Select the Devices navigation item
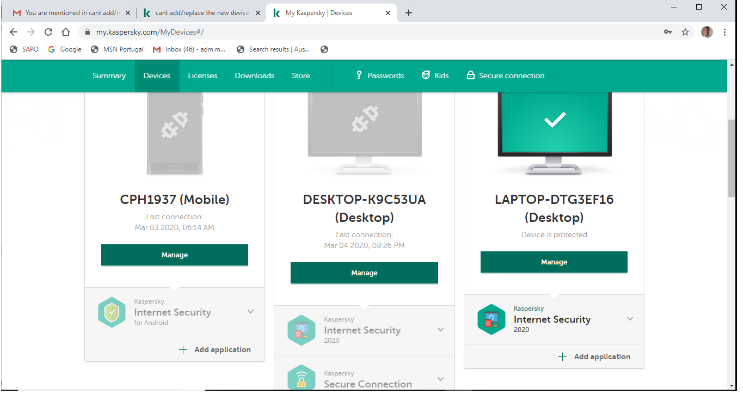The image size is (743, 396). (x=157, y=76)
